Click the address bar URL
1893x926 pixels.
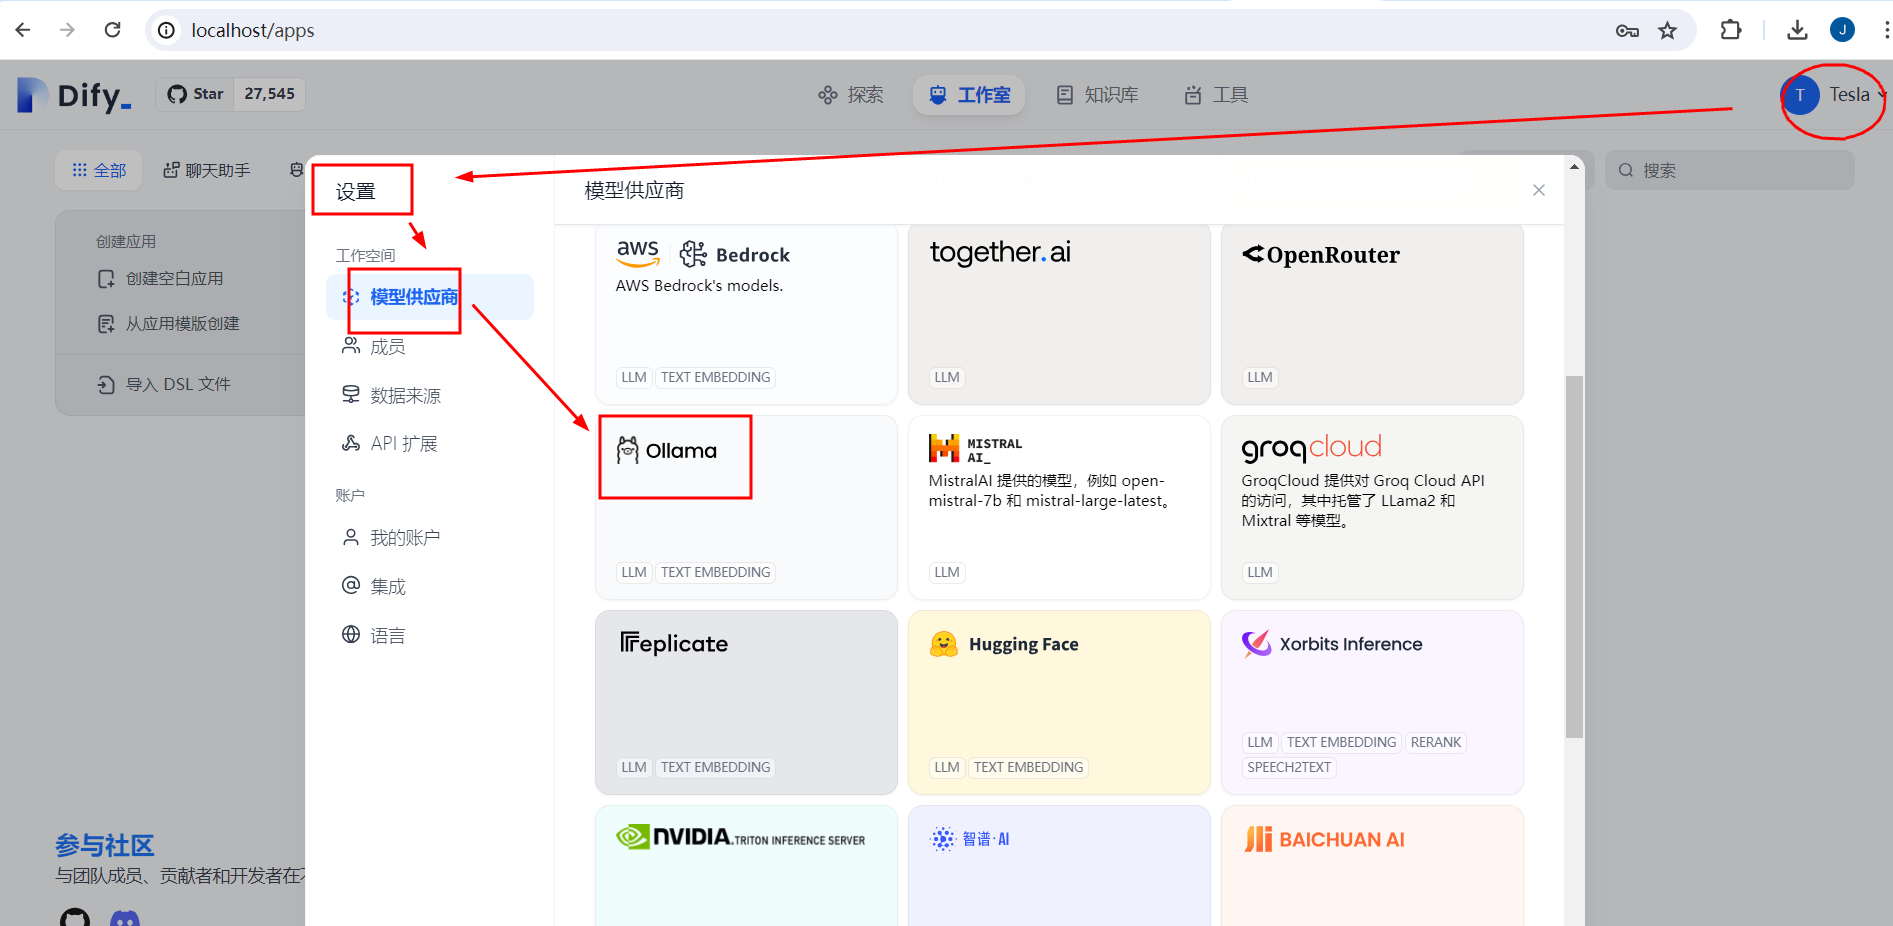(253, 31)
